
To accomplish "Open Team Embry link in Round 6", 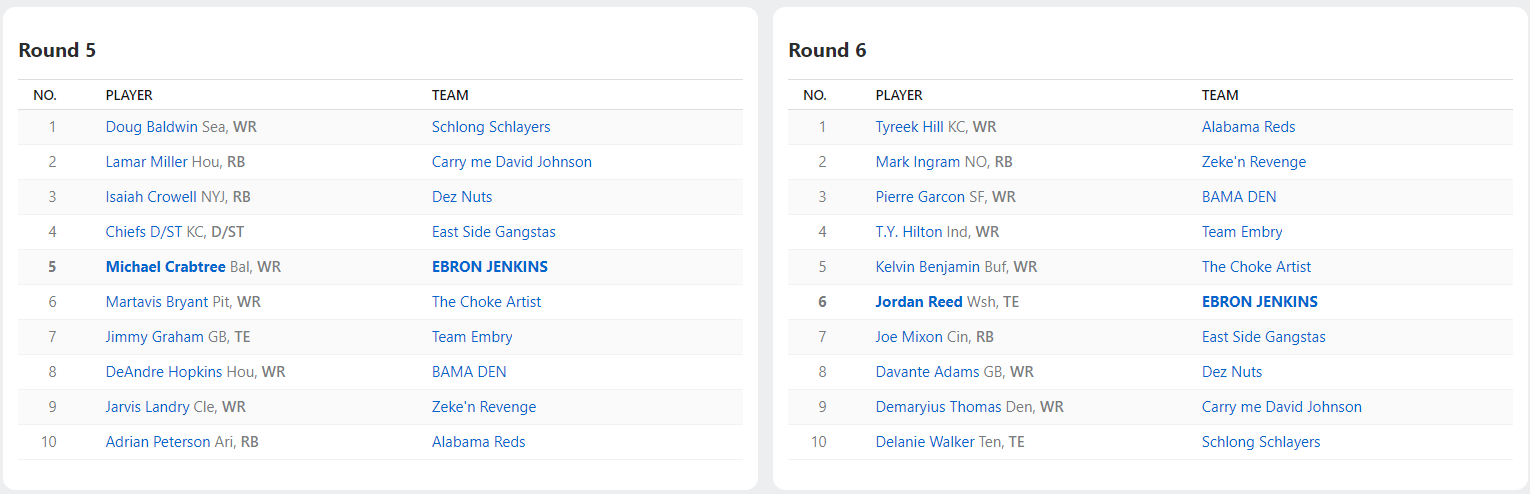I will tap(1241, 232).
